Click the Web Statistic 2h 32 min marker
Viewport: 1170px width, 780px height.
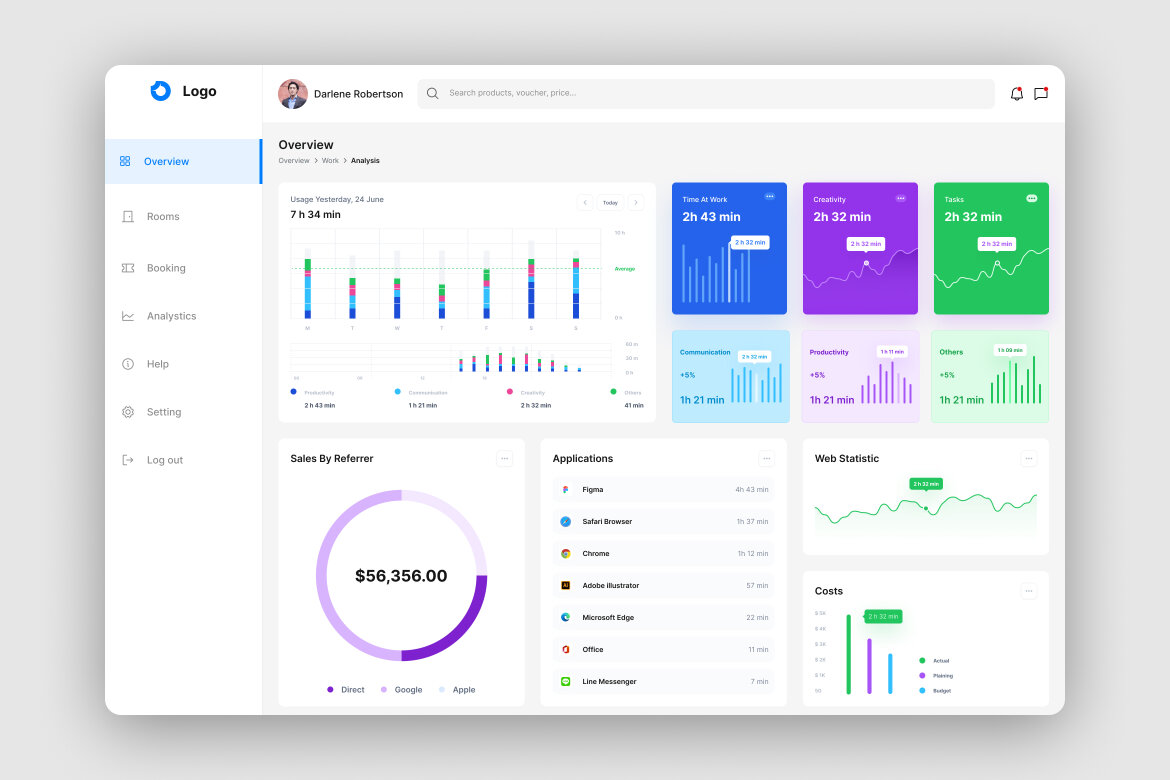[x=926, y=484]
